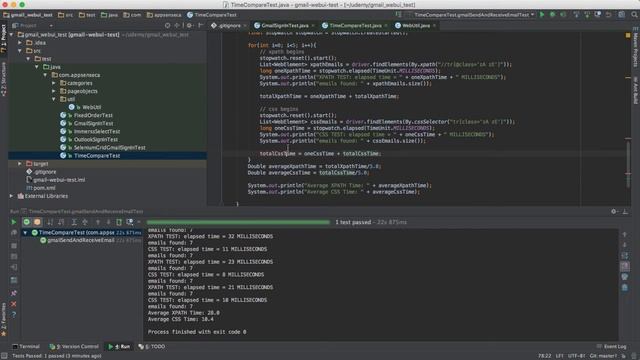This screenshot has height=360, width=640.
Task: Click the tool window toggle in status bar corner
Action: click(4, 356)
